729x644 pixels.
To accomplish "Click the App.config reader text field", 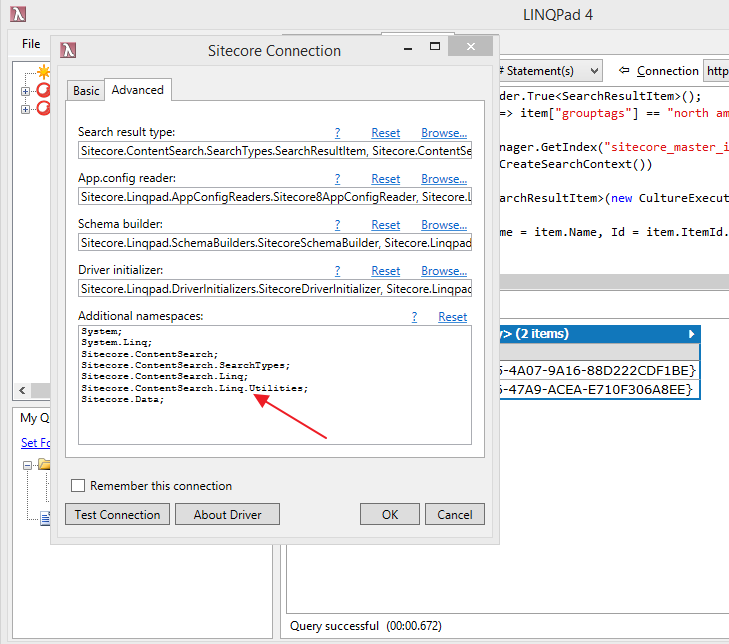I will (275, 197).
